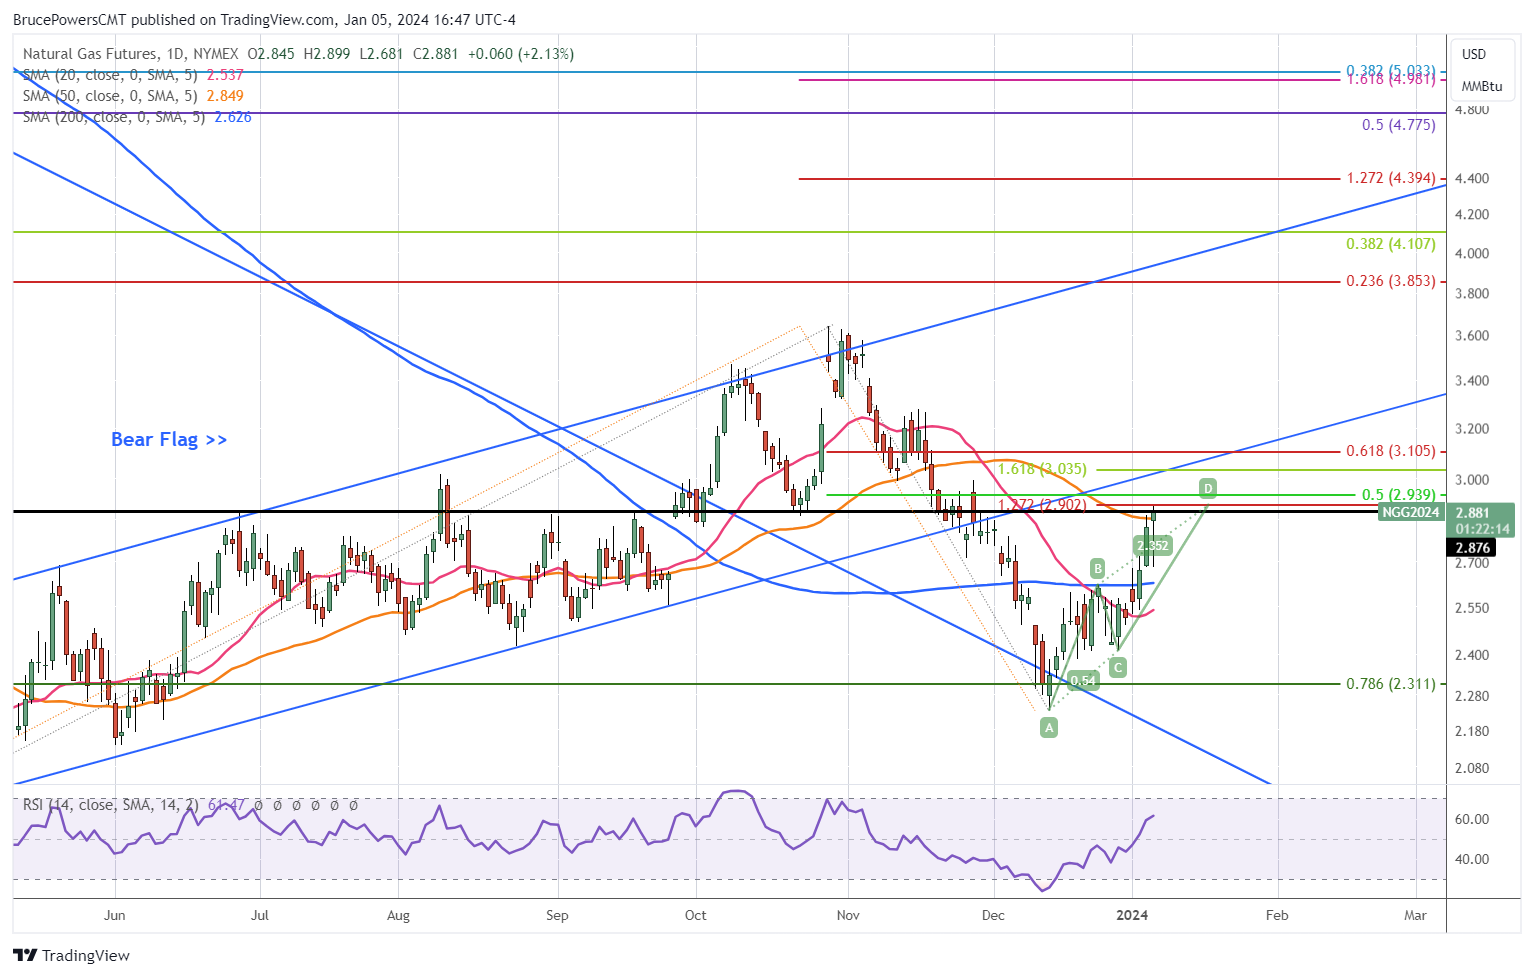Click the Mar label on time axis
The width and height of the screenshot is (1534, 977).
[1415, 915]
